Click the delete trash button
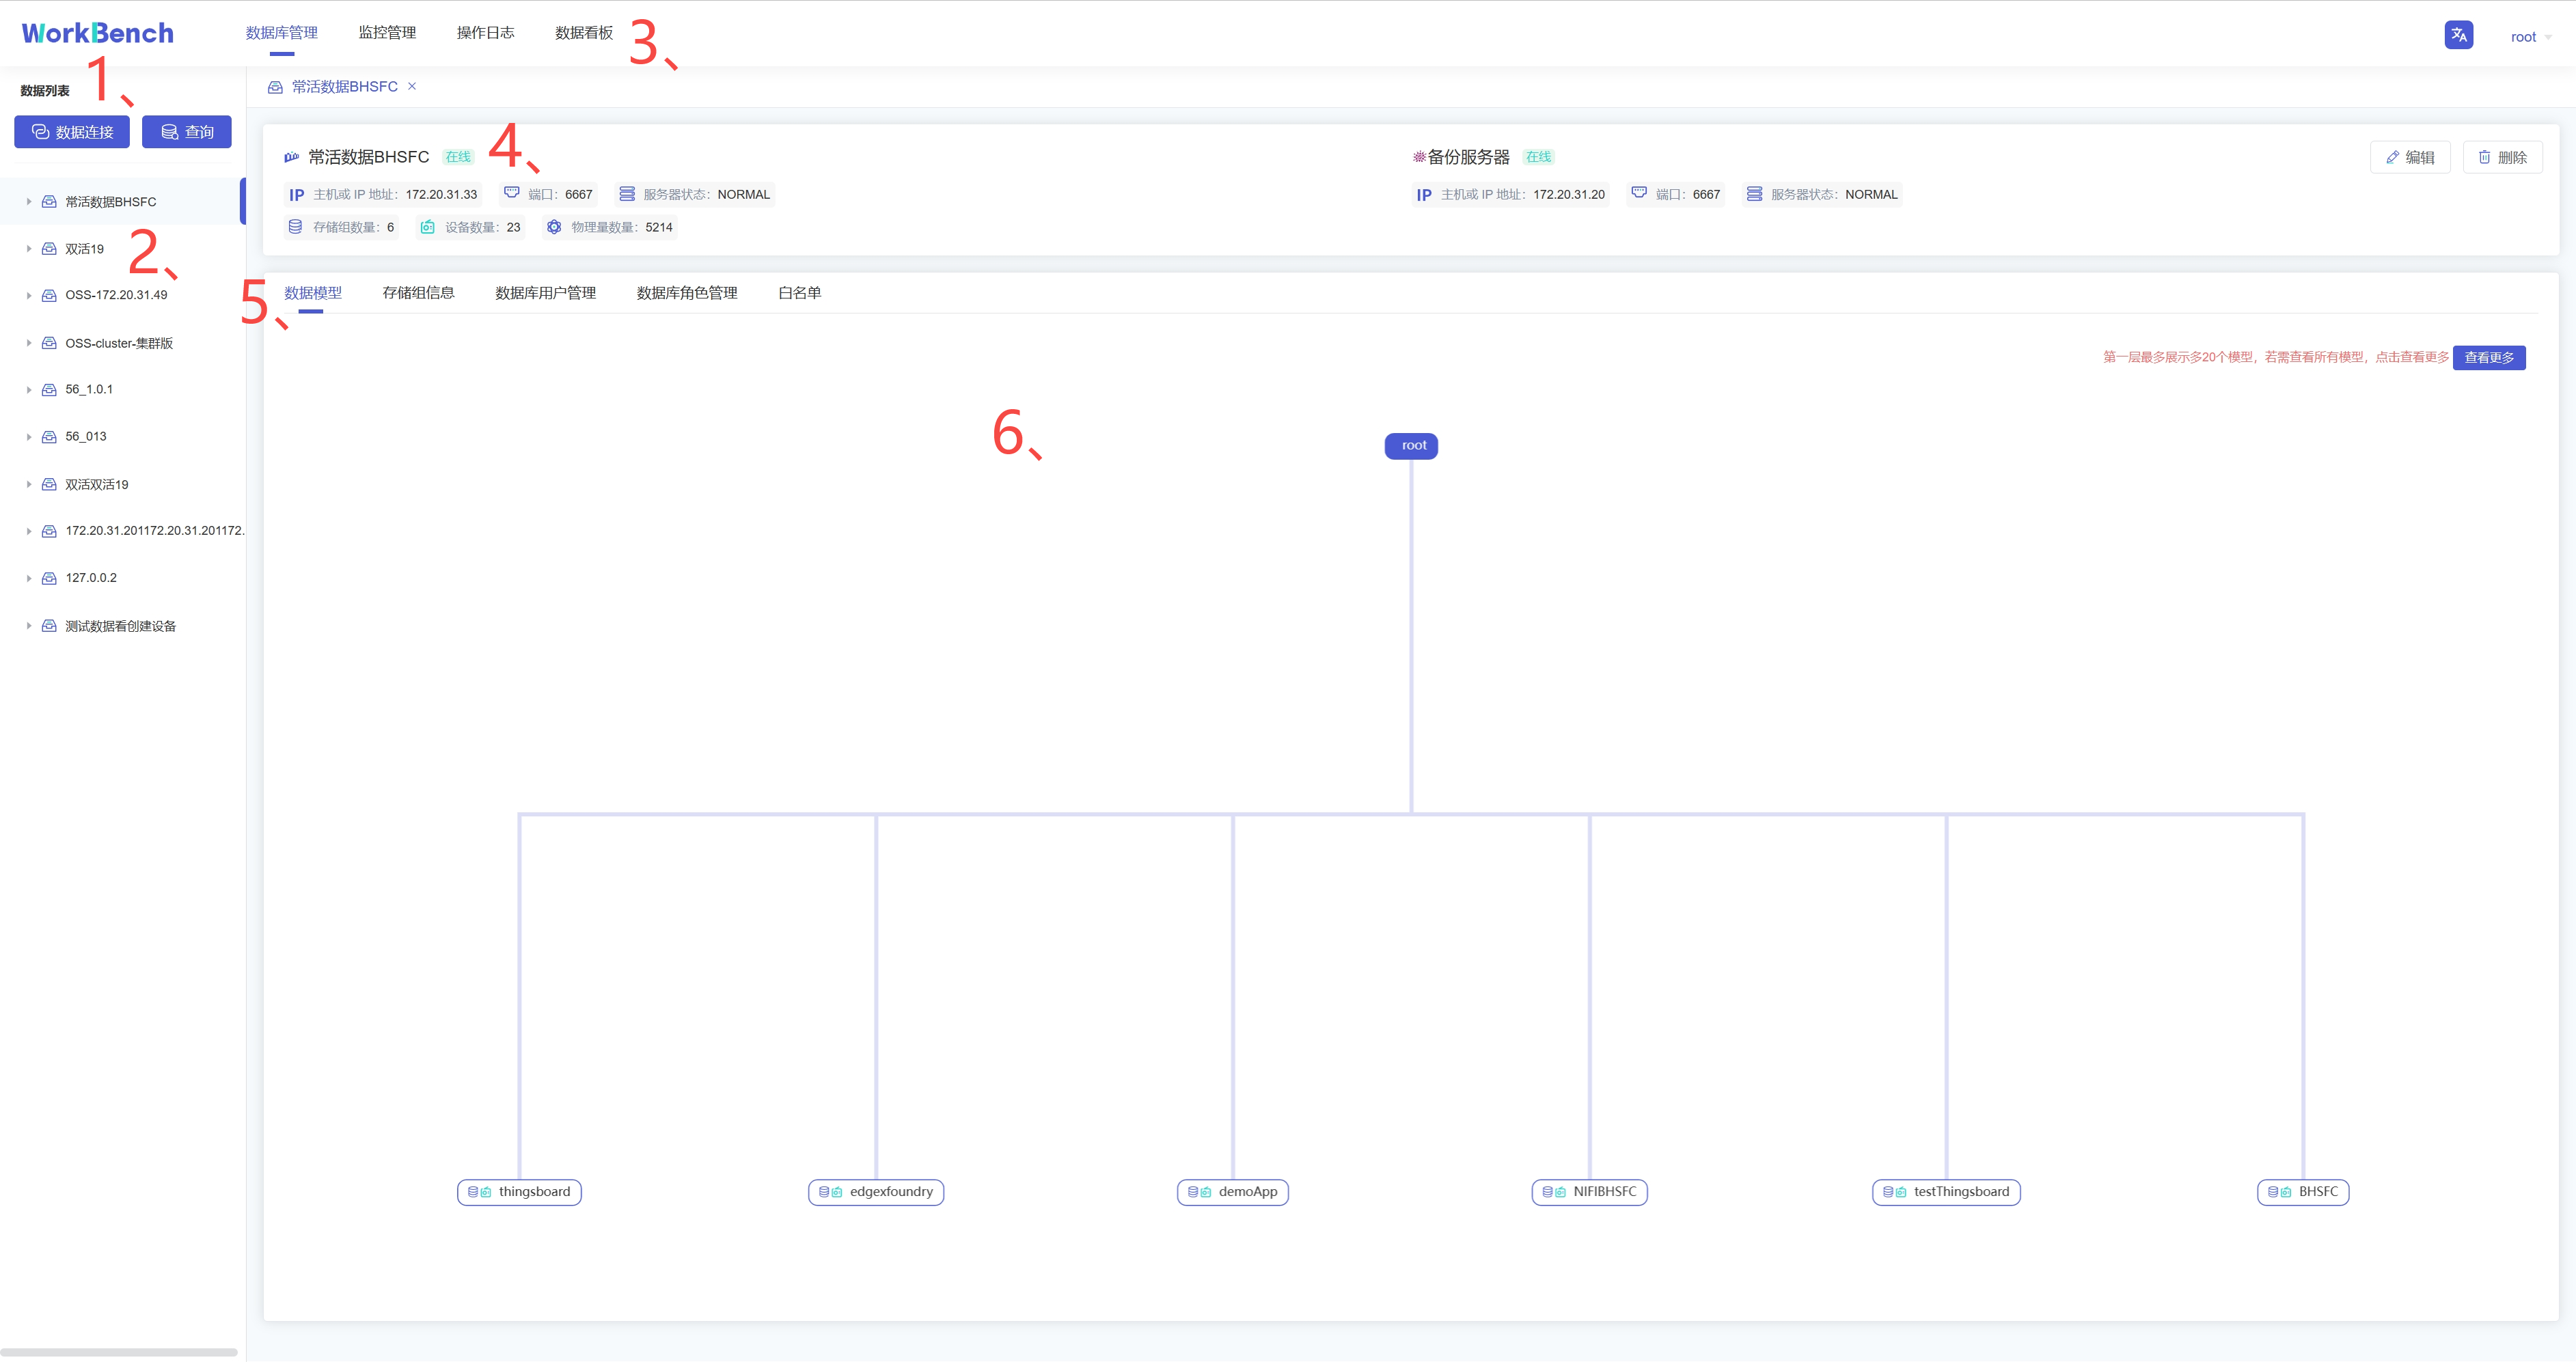This screenshot has height=1362, width=2576. click(x=2502, y=157)
